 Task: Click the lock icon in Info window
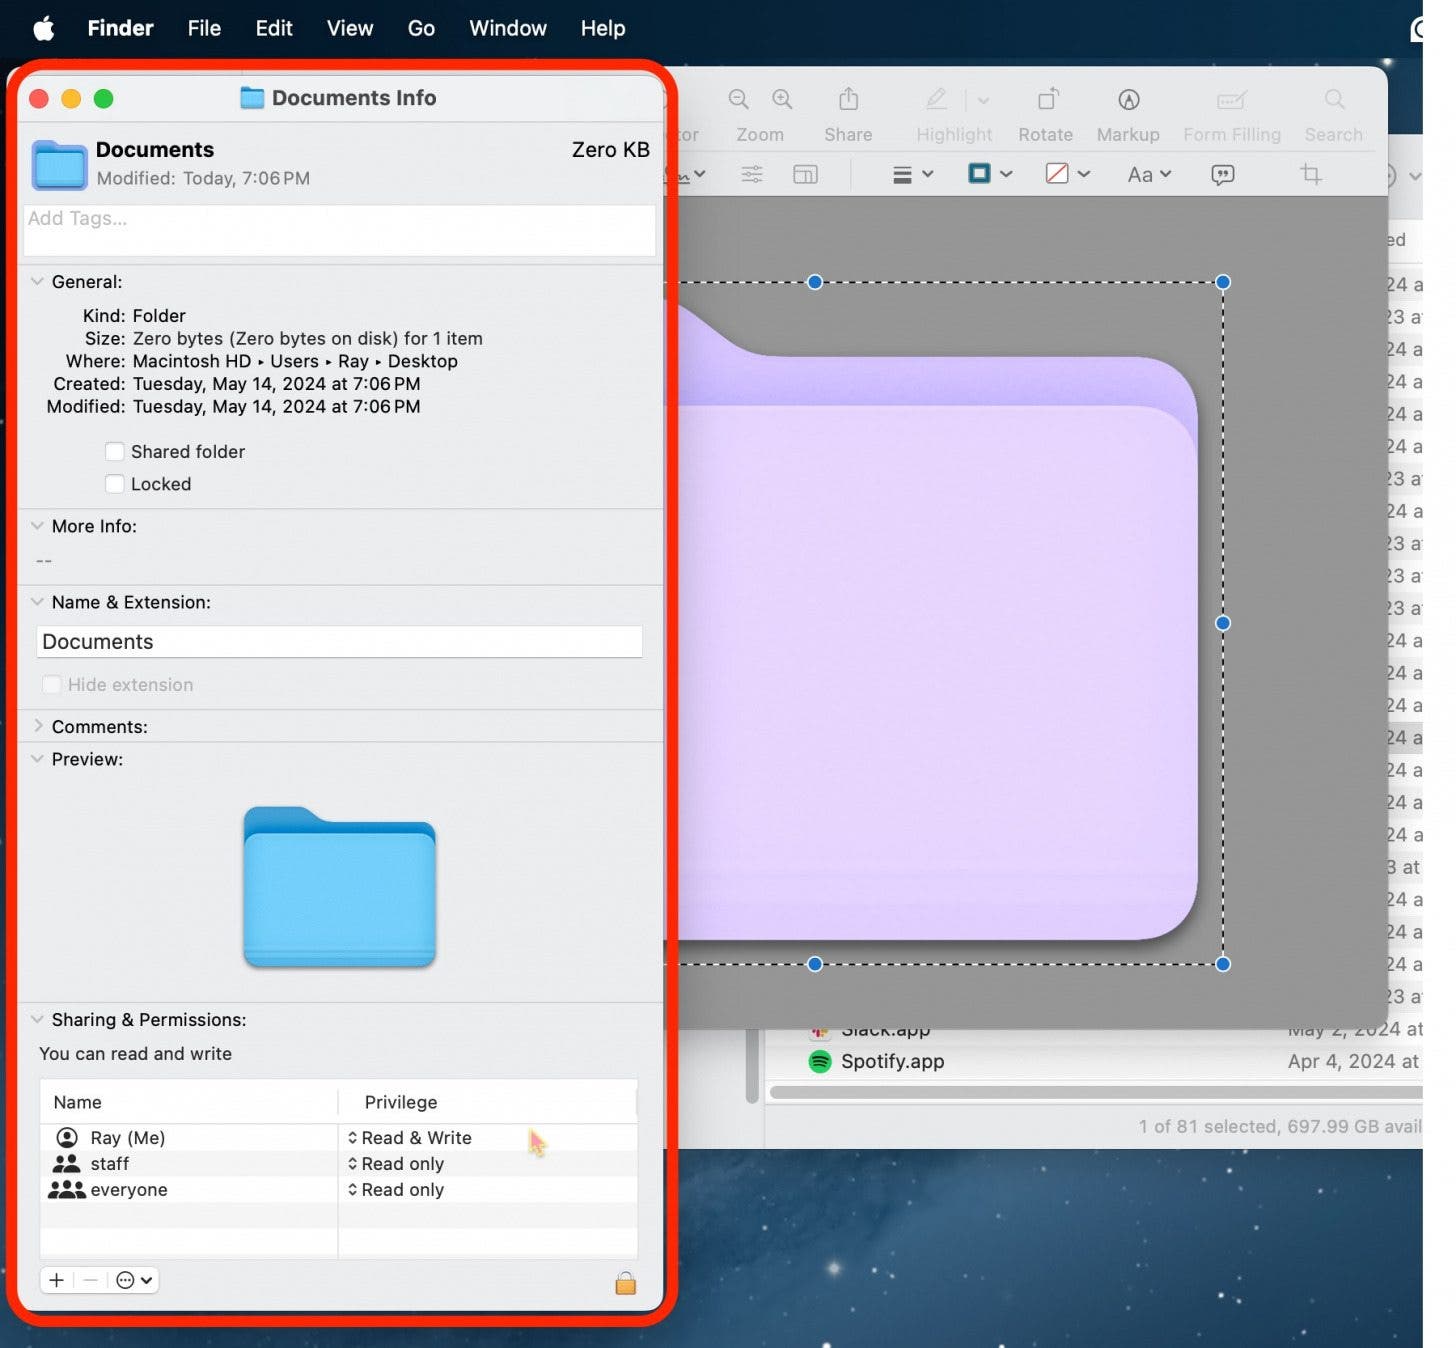coord(624,1283)
